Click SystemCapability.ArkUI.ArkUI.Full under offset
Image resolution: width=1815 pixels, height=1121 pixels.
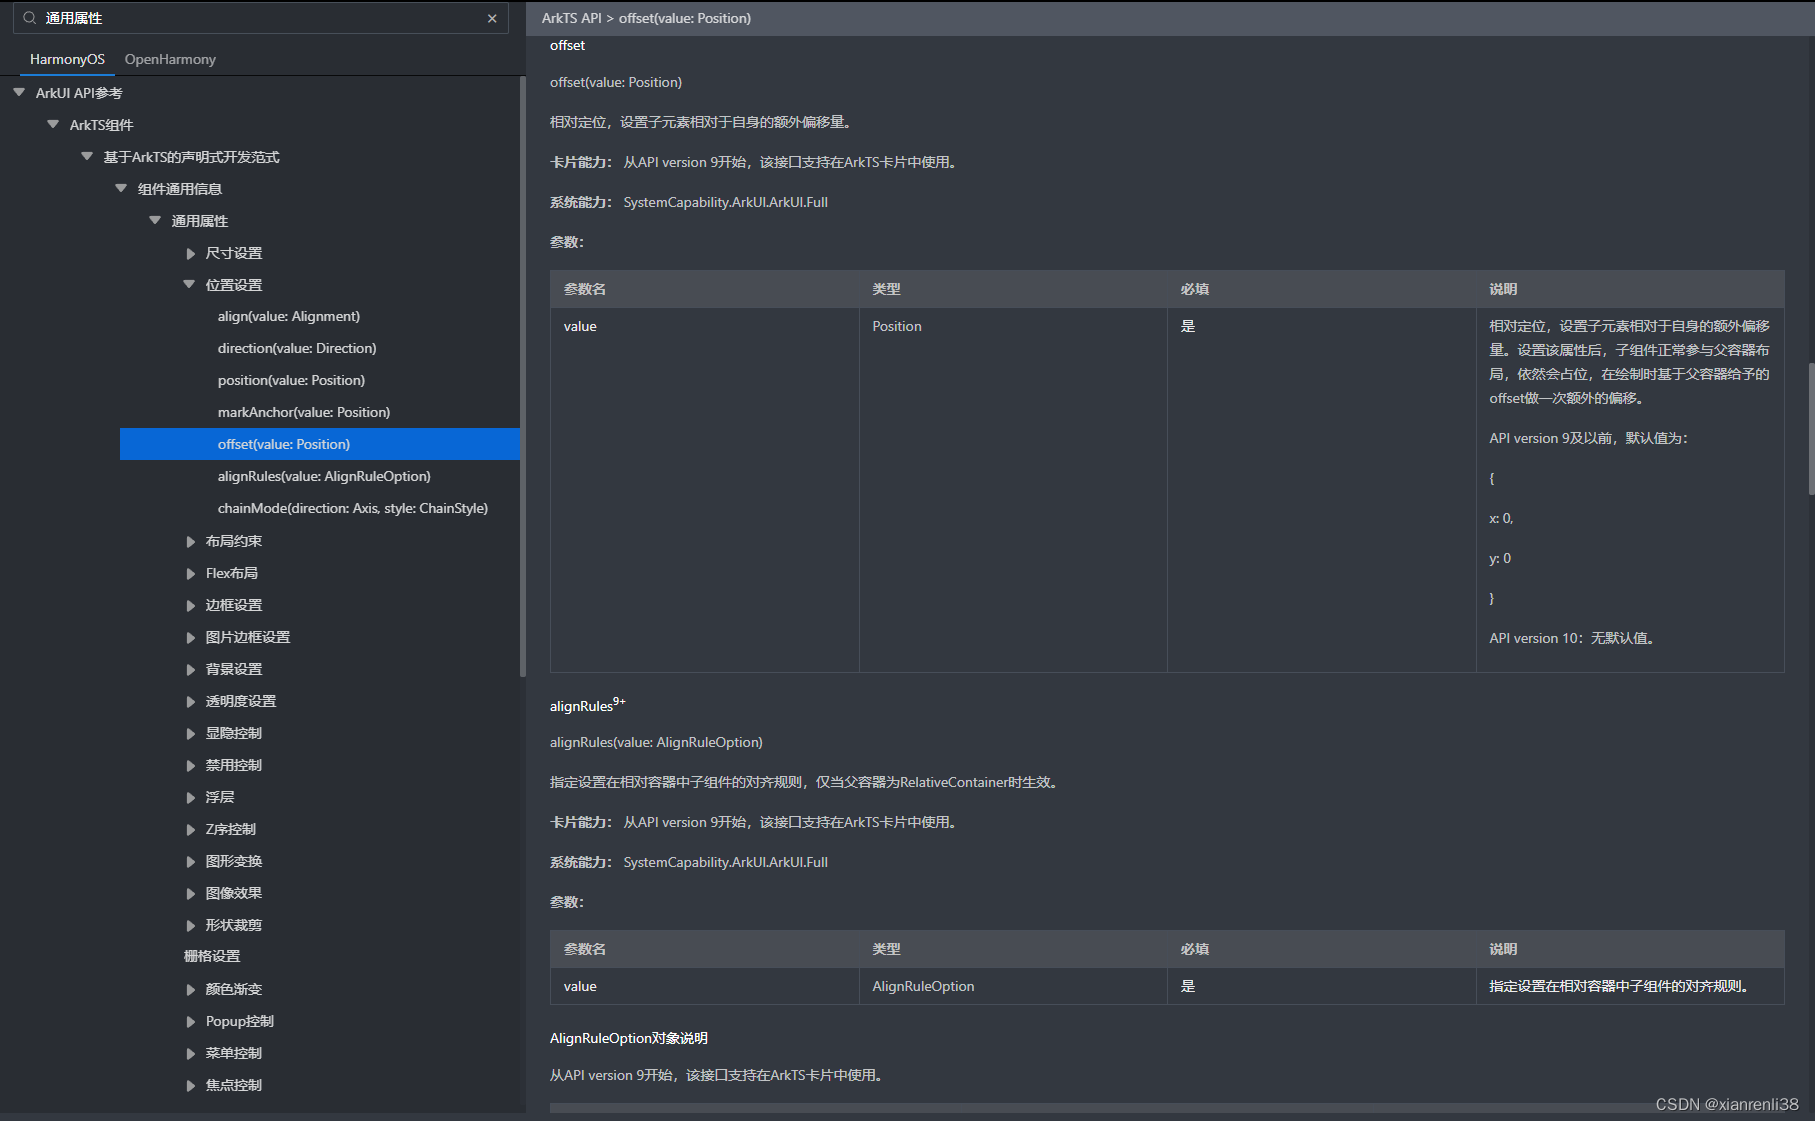726,202
